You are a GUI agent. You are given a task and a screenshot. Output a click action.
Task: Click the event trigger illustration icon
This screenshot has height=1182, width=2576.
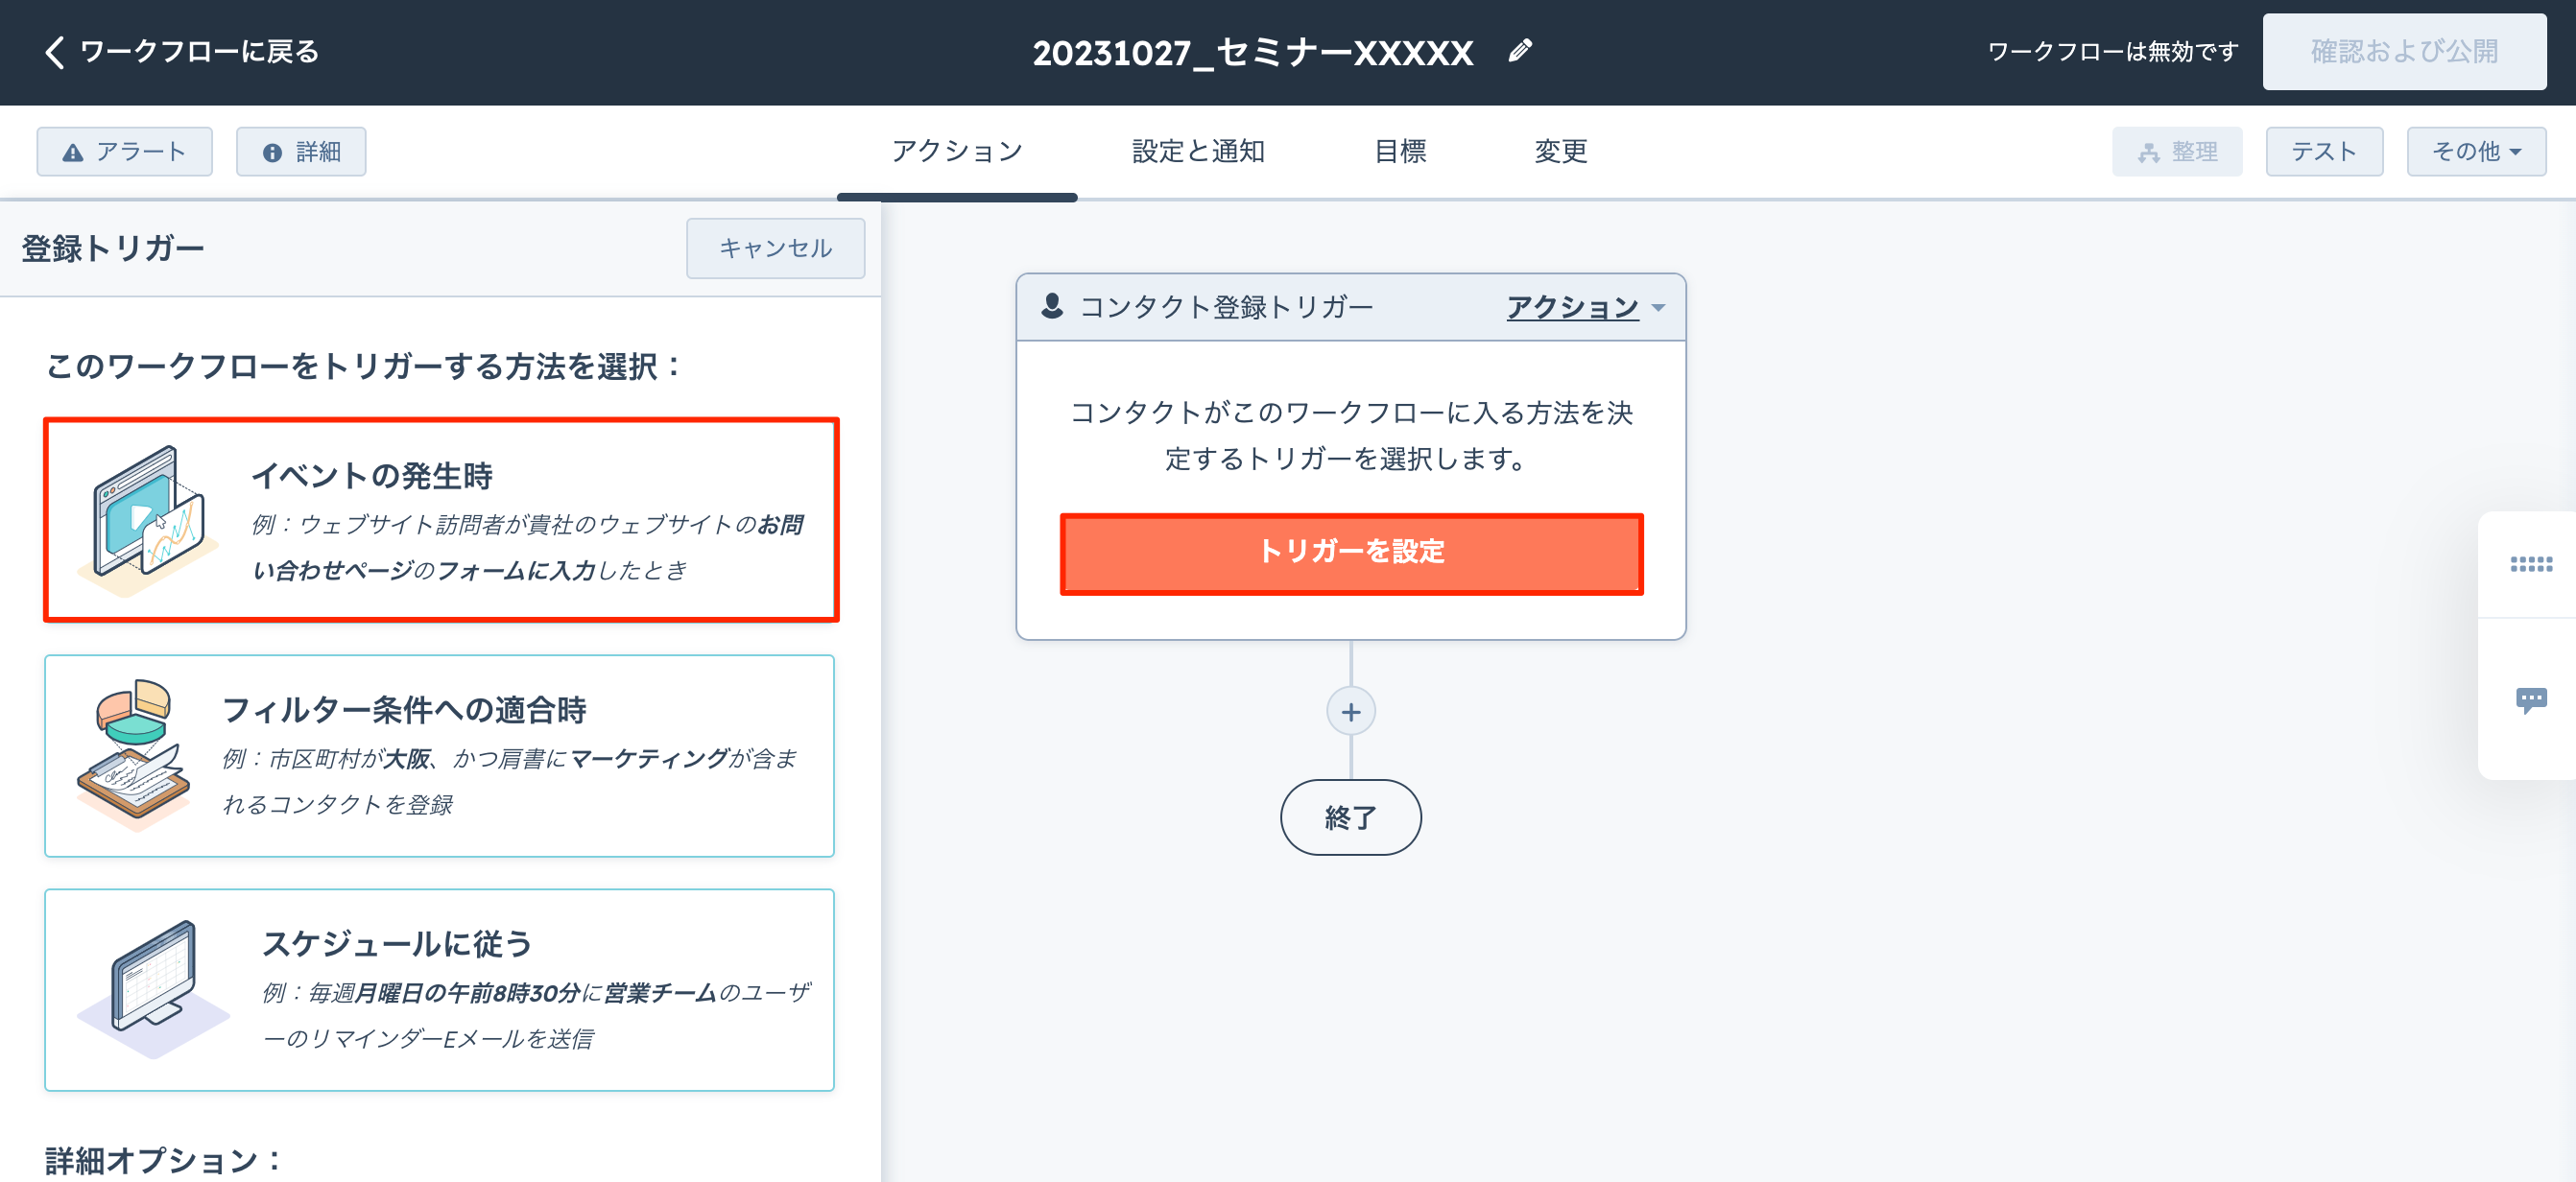pos(148,523)
